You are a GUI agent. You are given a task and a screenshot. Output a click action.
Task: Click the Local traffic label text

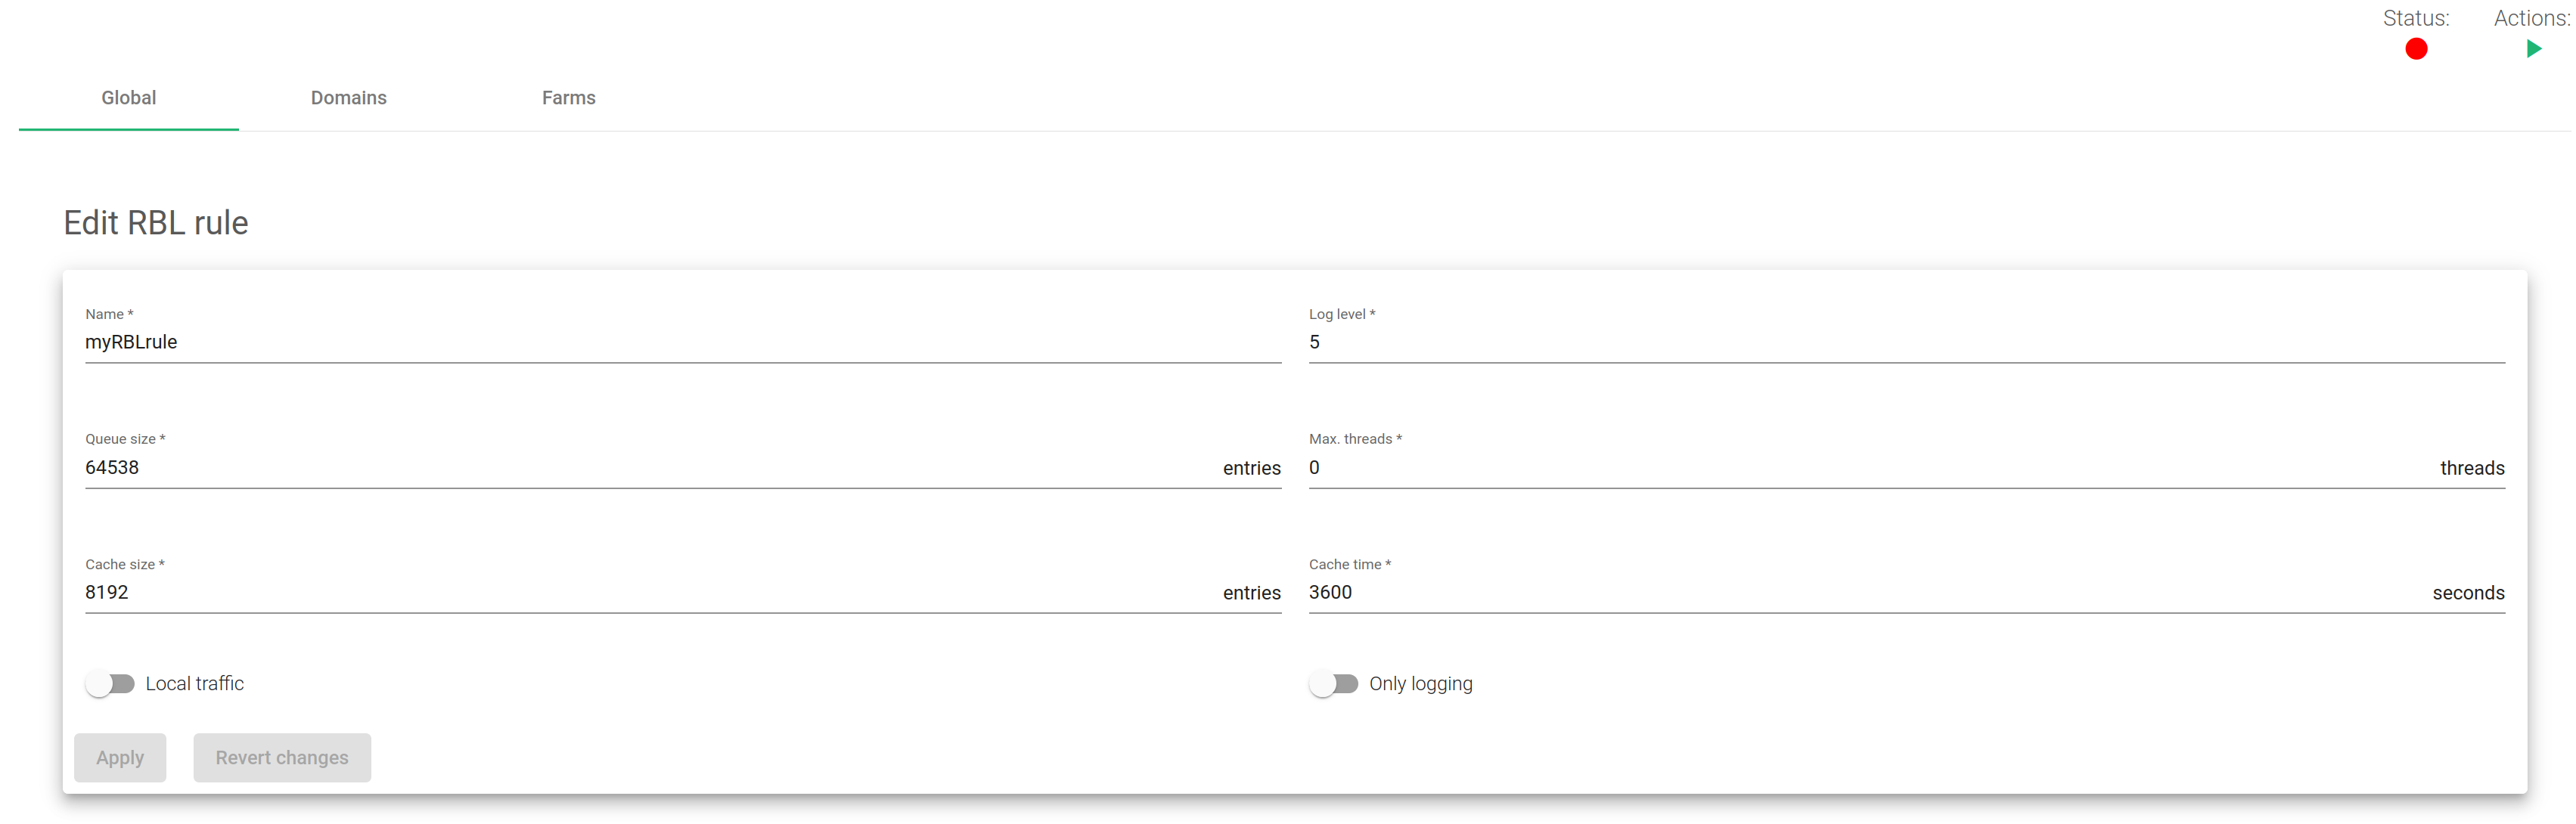click(195, 684)
